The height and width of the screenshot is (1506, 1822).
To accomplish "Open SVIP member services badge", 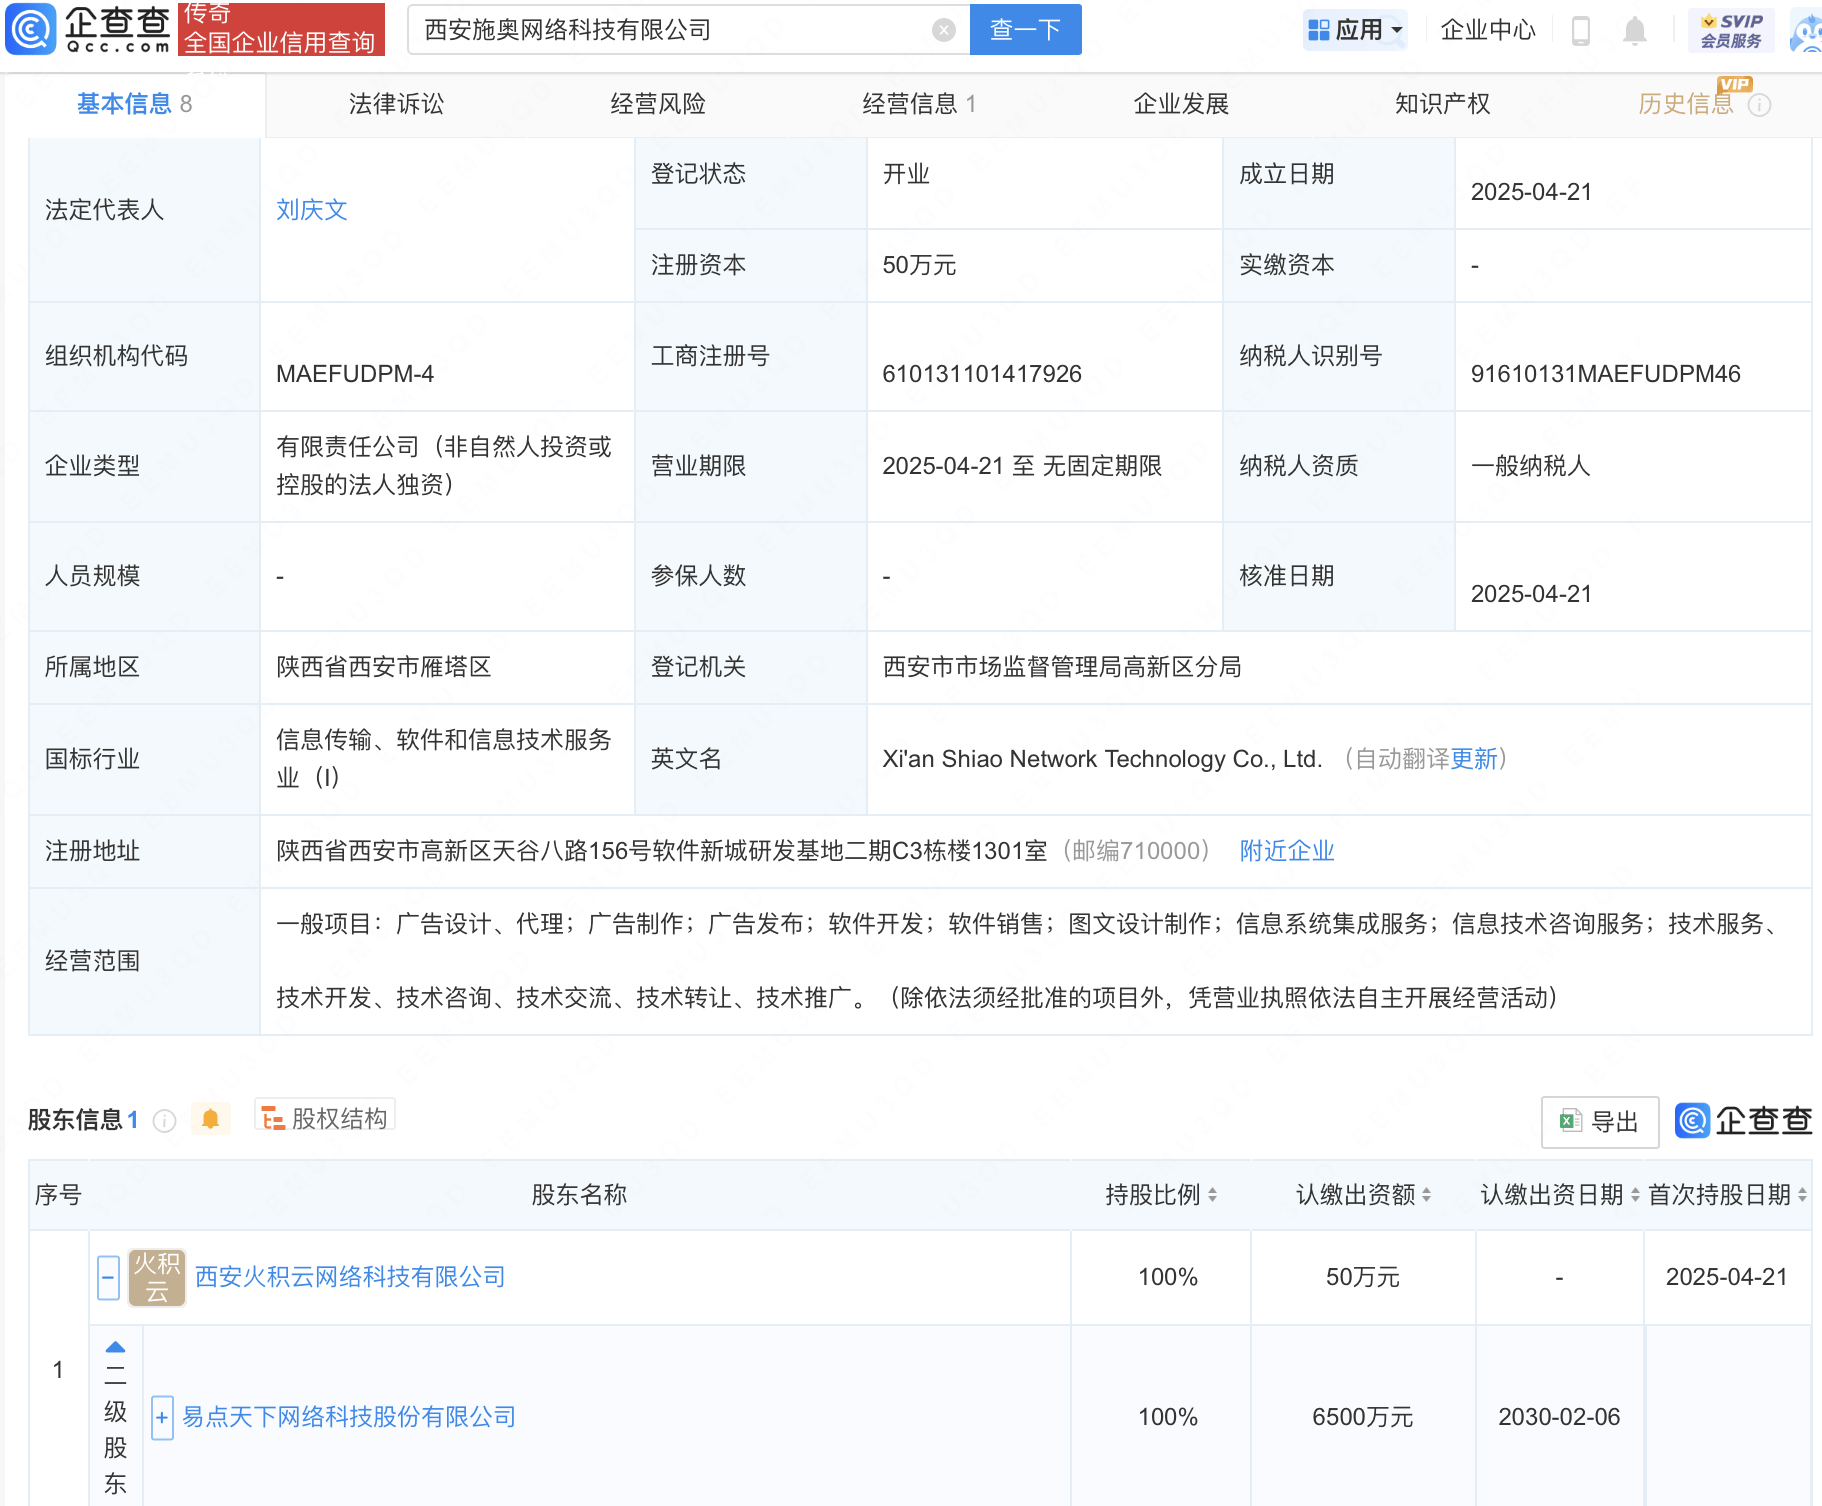I will coord(1730,31).
